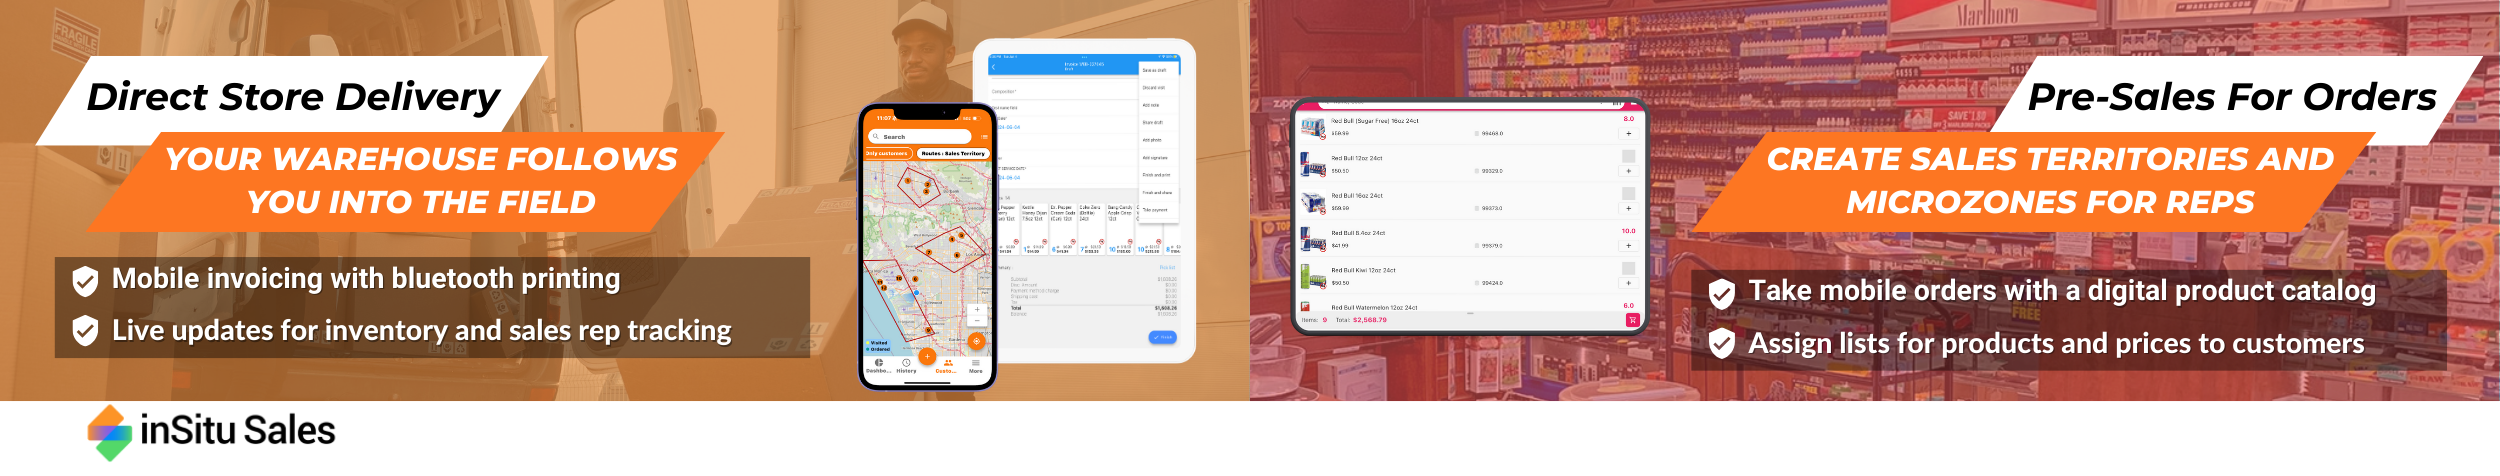Click the Direct Store Delivery heading
The width and height of the screenshot is (2500, 476).
pos(293,97)
